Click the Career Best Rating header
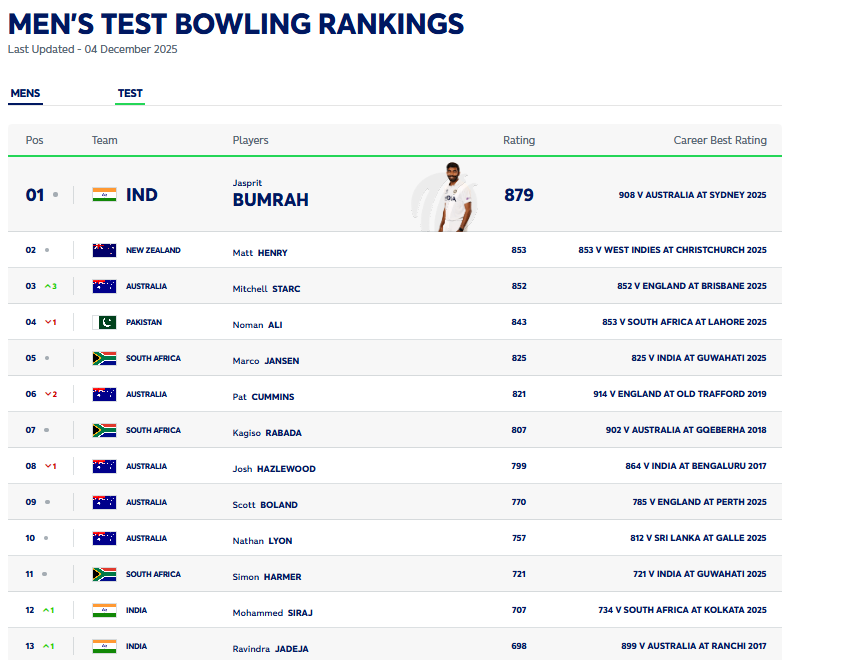Screen dimensions: 854x660 pos(720,141)
